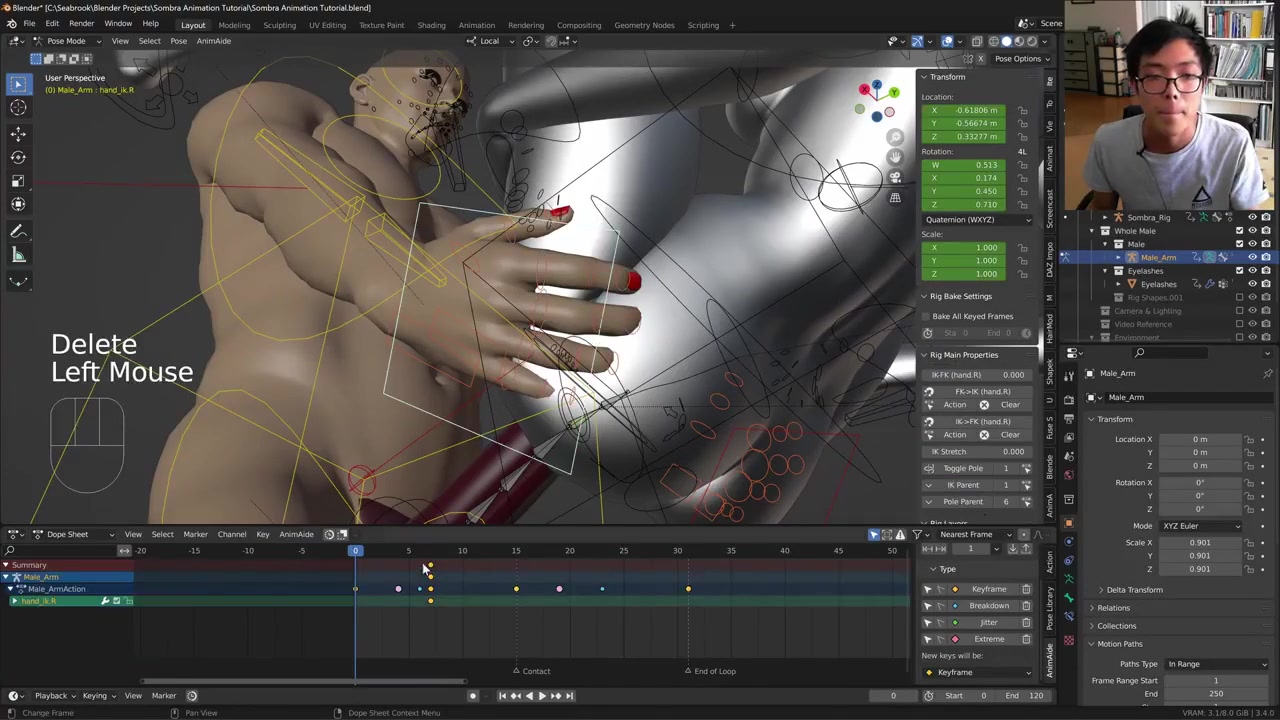Expand the Delta Transform panel
The width and height of the screenshot is (1280, 720).
(1134, 590)
